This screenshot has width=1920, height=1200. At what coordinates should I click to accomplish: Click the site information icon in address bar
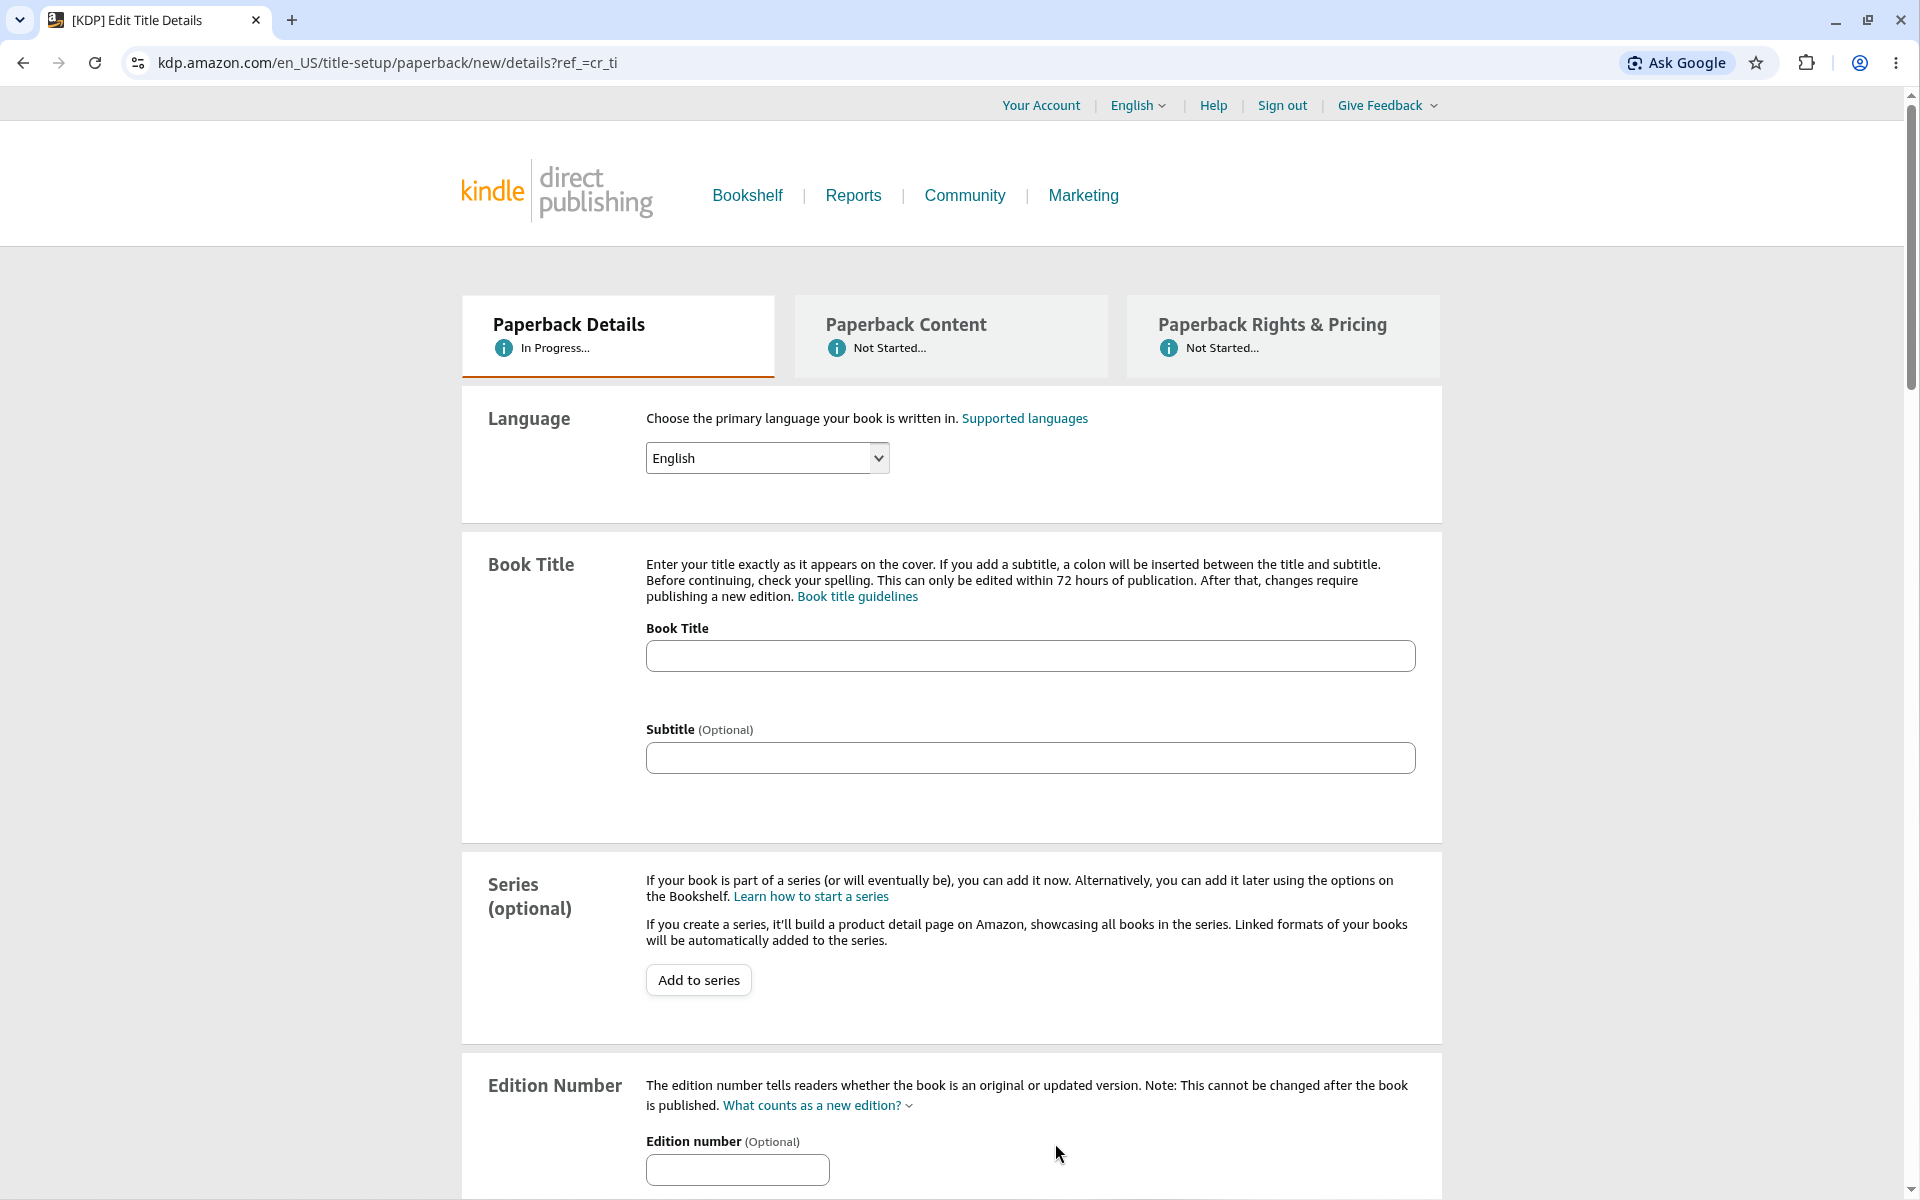138,63
